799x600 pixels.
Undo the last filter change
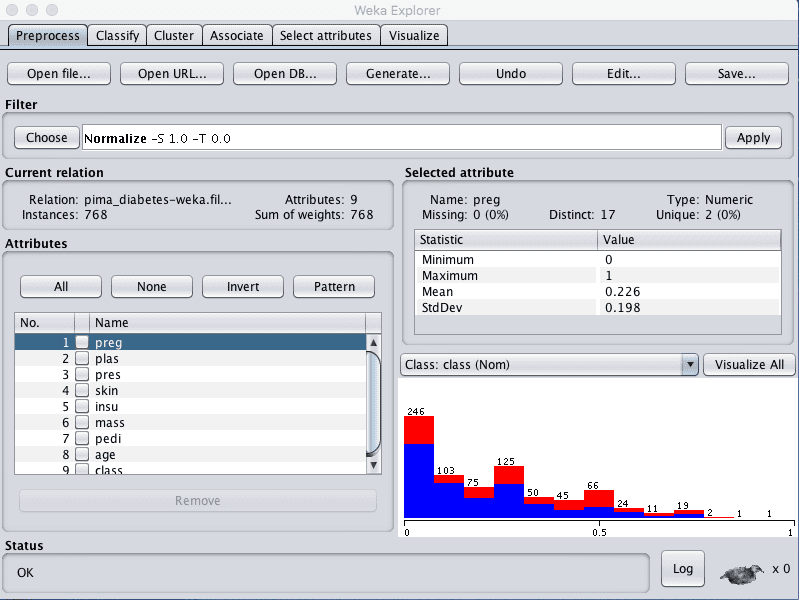point(511,74)
